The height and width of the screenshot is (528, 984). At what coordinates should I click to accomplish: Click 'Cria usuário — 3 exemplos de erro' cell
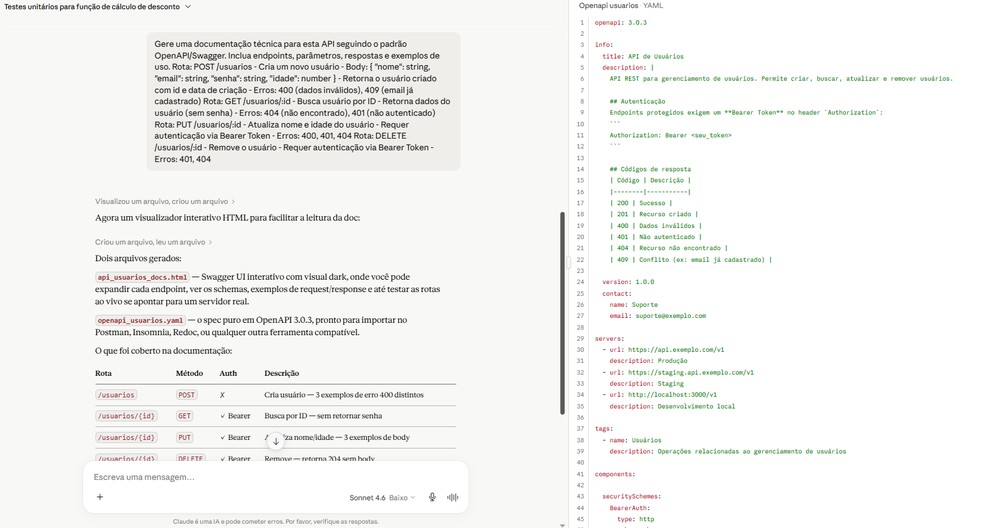point(344,395)
